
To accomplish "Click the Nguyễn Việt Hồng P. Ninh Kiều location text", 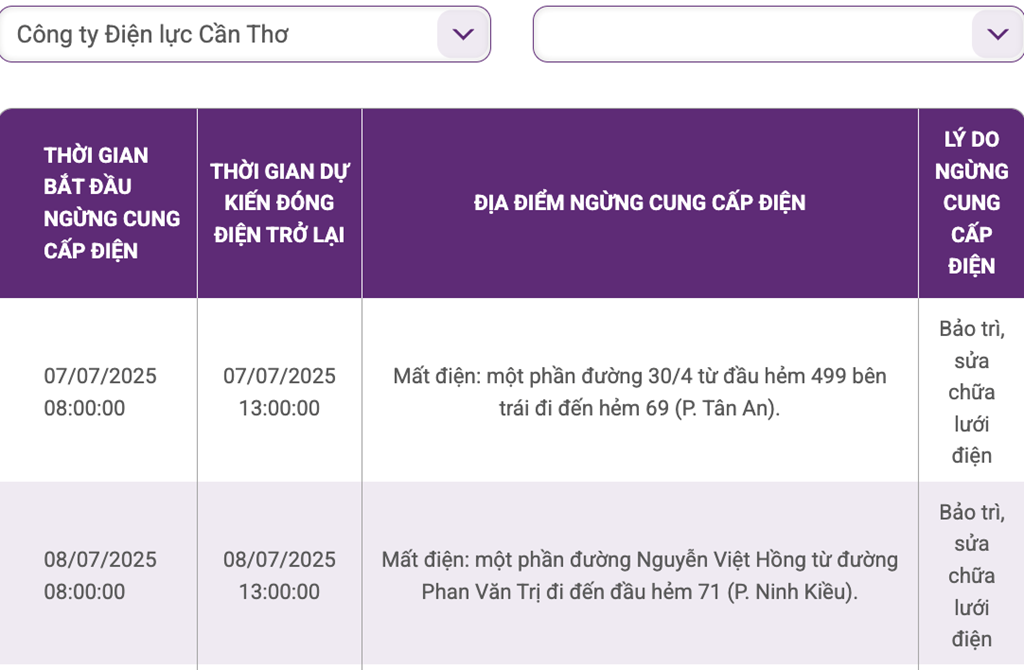I will point(639,575).
